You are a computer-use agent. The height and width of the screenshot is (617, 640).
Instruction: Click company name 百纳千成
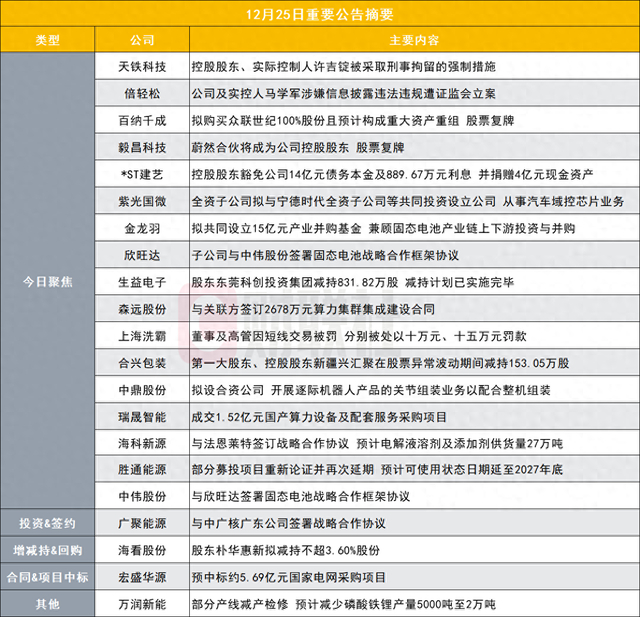tap(142, 120)
